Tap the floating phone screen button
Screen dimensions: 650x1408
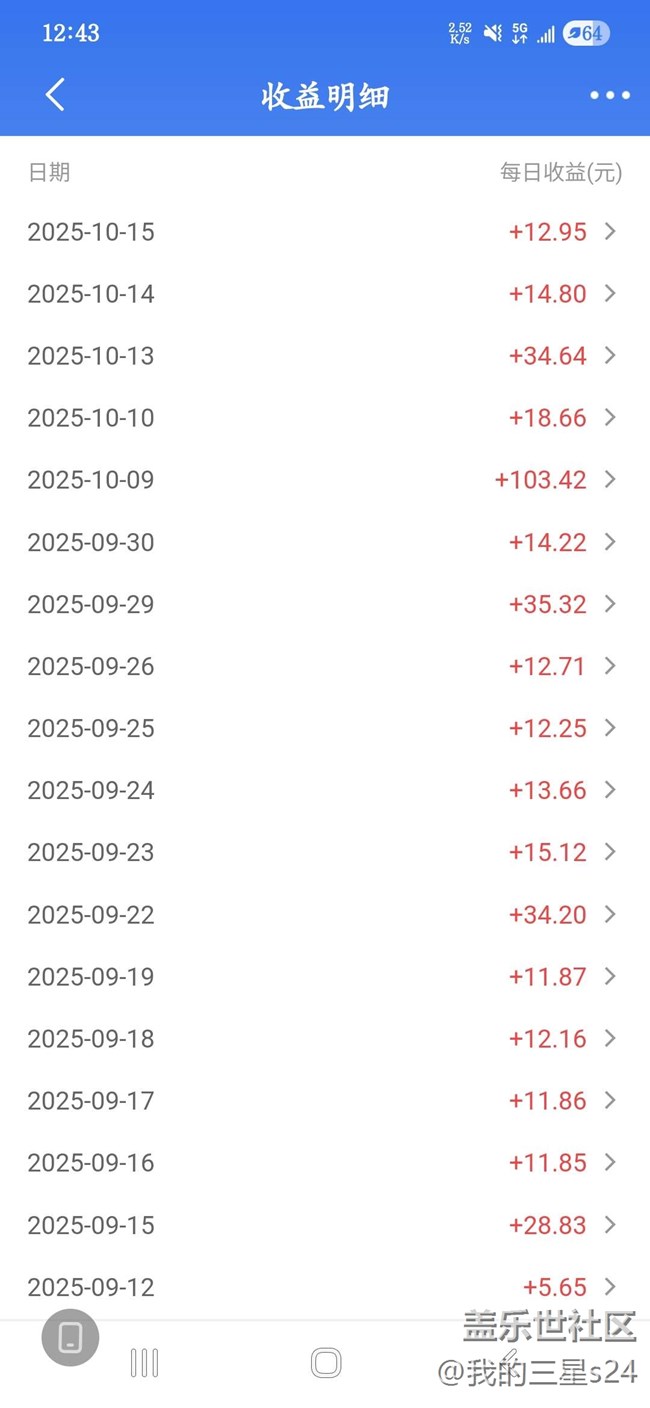click(x=70, y=1337)
